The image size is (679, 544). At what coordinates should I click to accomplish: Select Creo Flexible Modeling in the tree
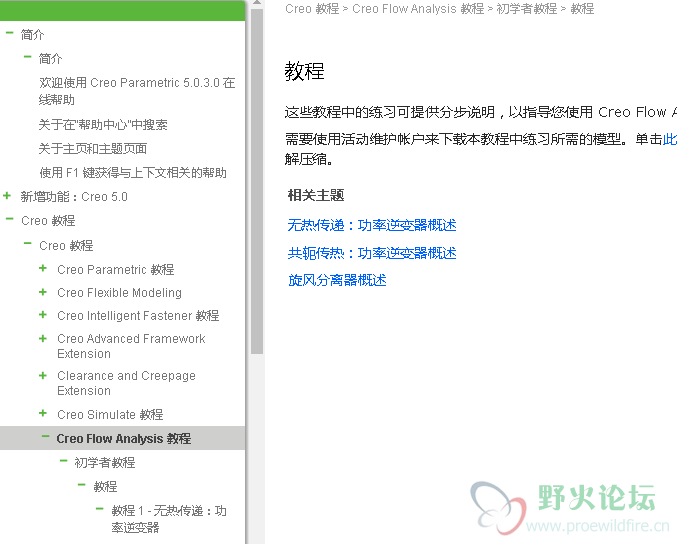[120, 293]
